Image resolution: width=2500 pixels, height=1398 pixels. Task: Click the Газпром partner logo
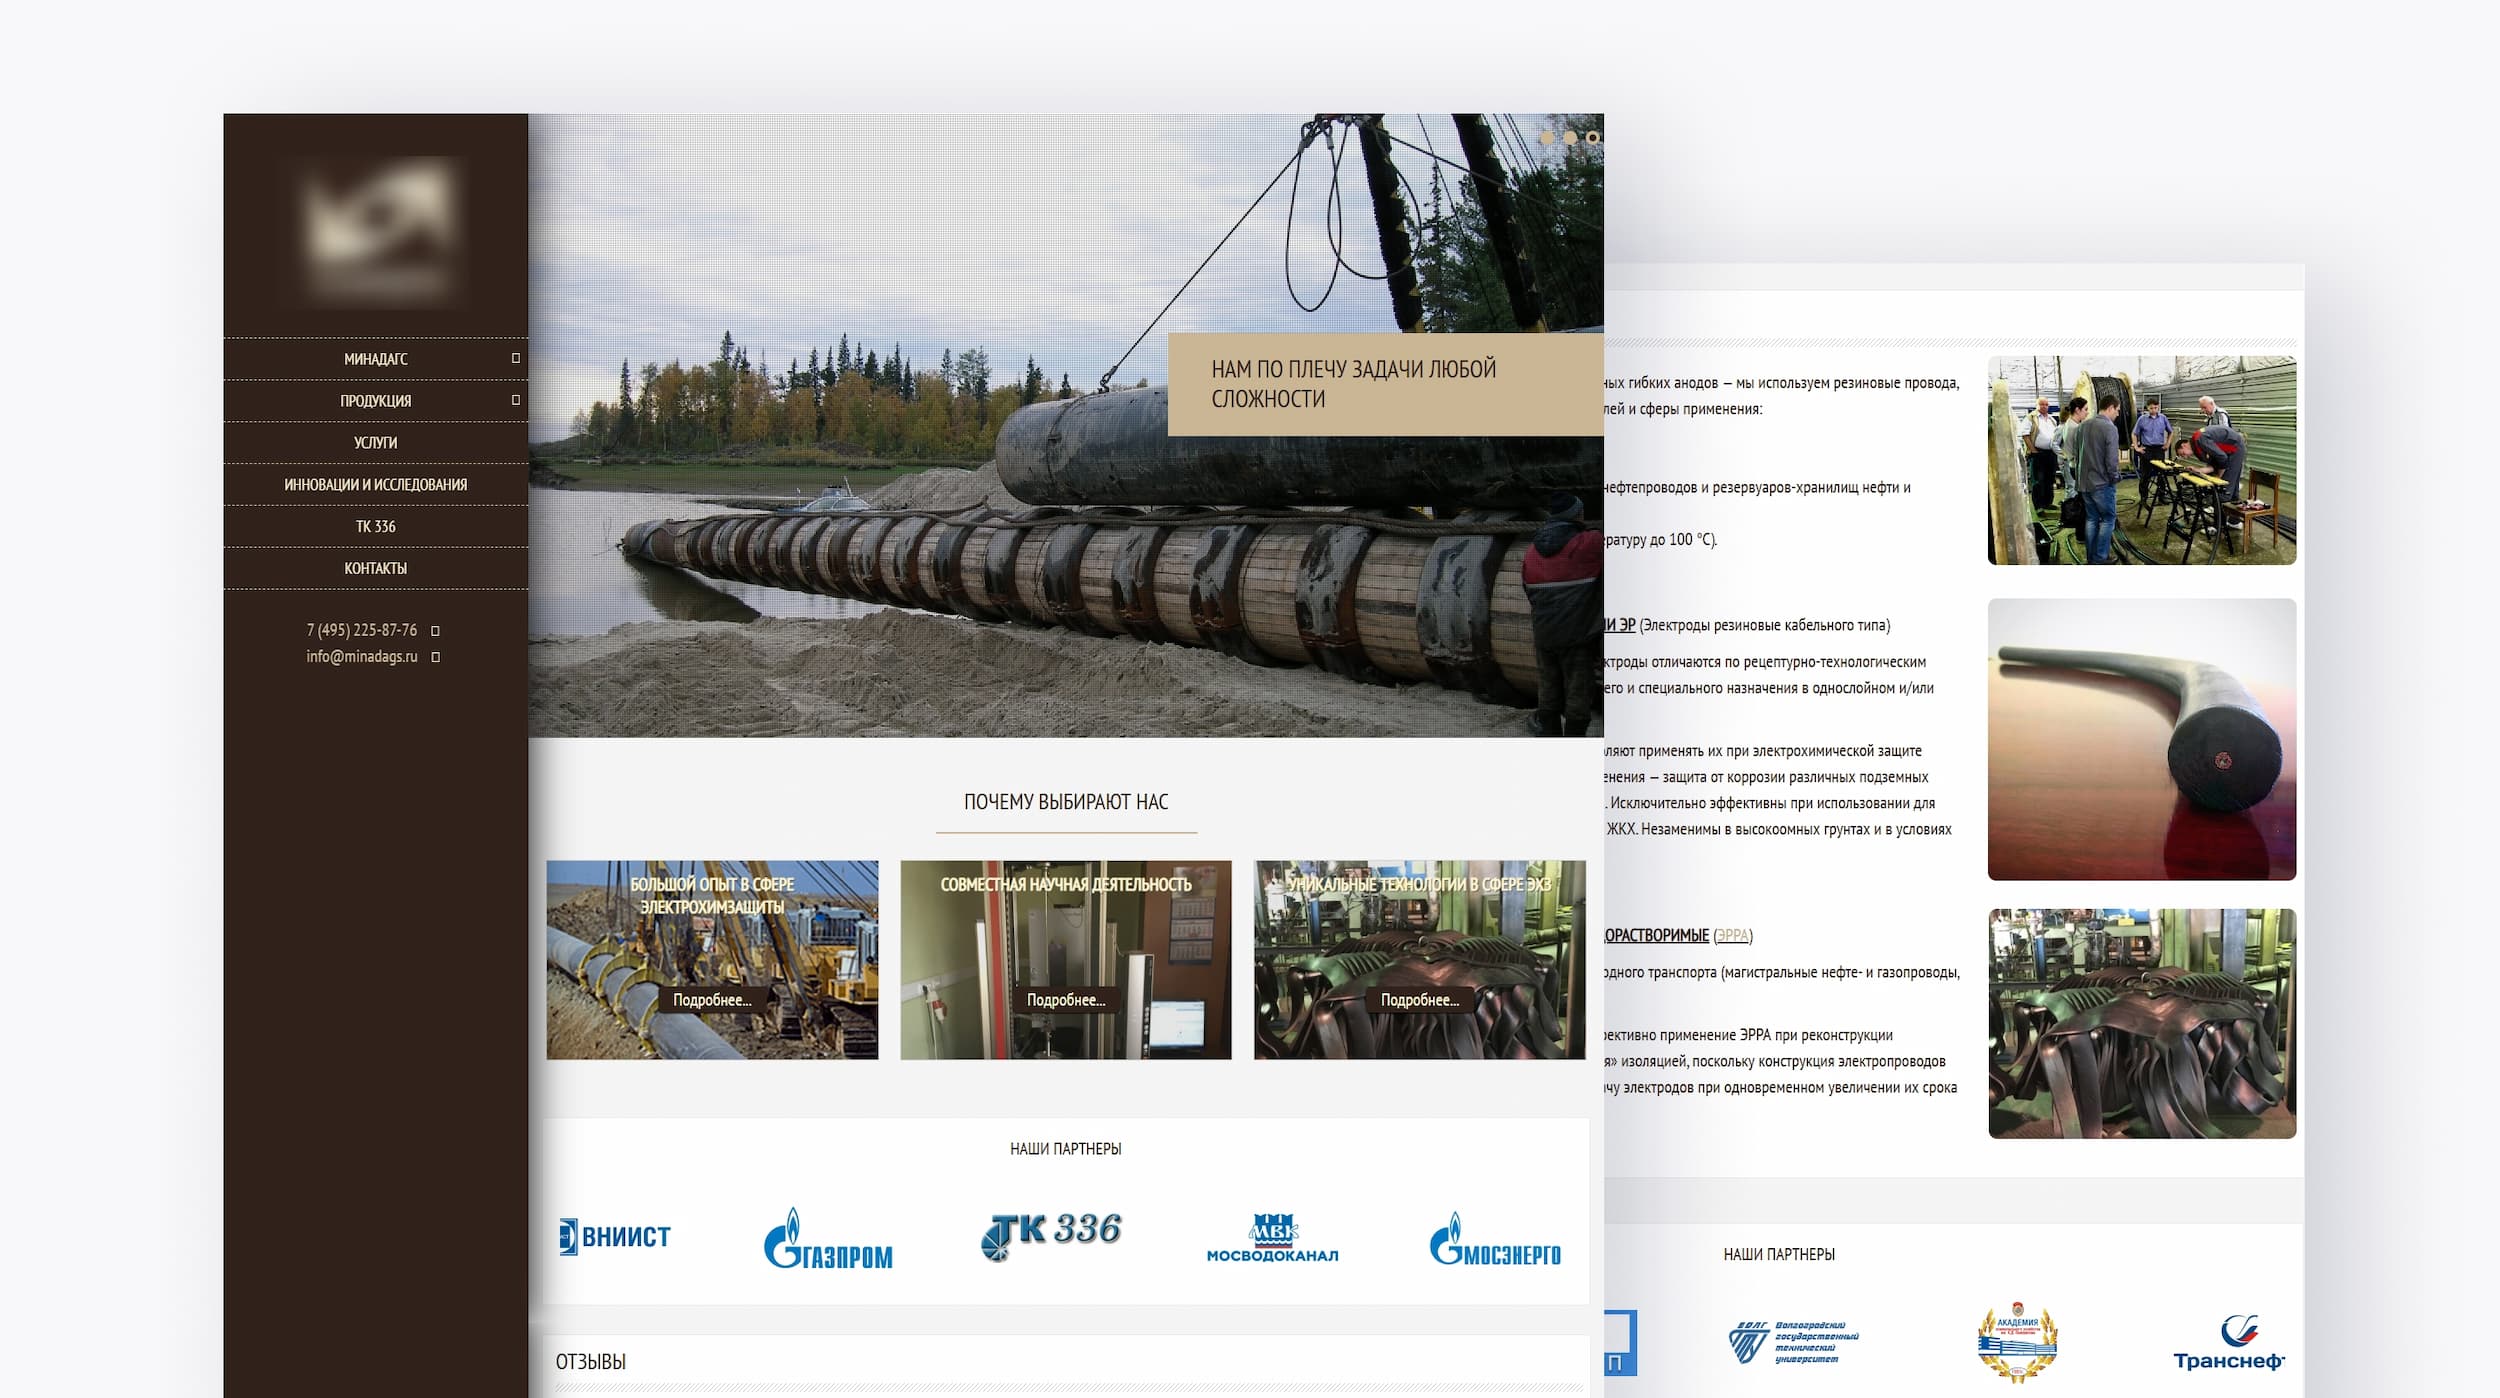pos(828,1239)
